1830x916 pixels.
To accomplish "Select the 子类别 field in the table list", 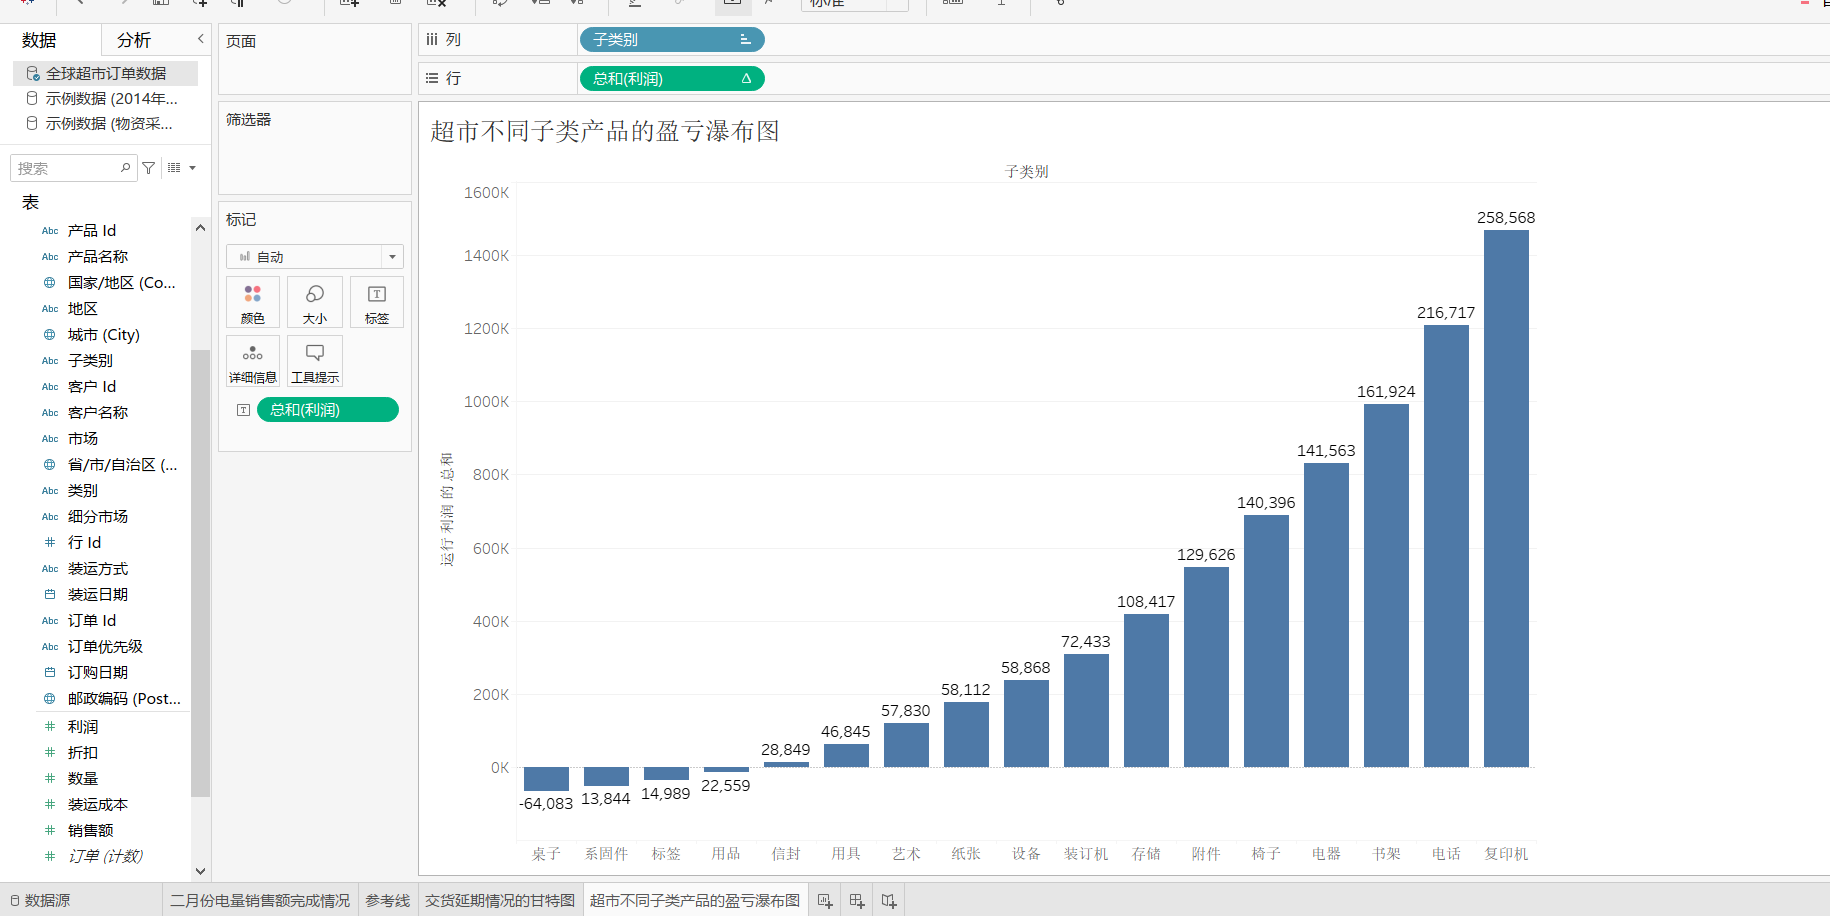I will [90, 361].
